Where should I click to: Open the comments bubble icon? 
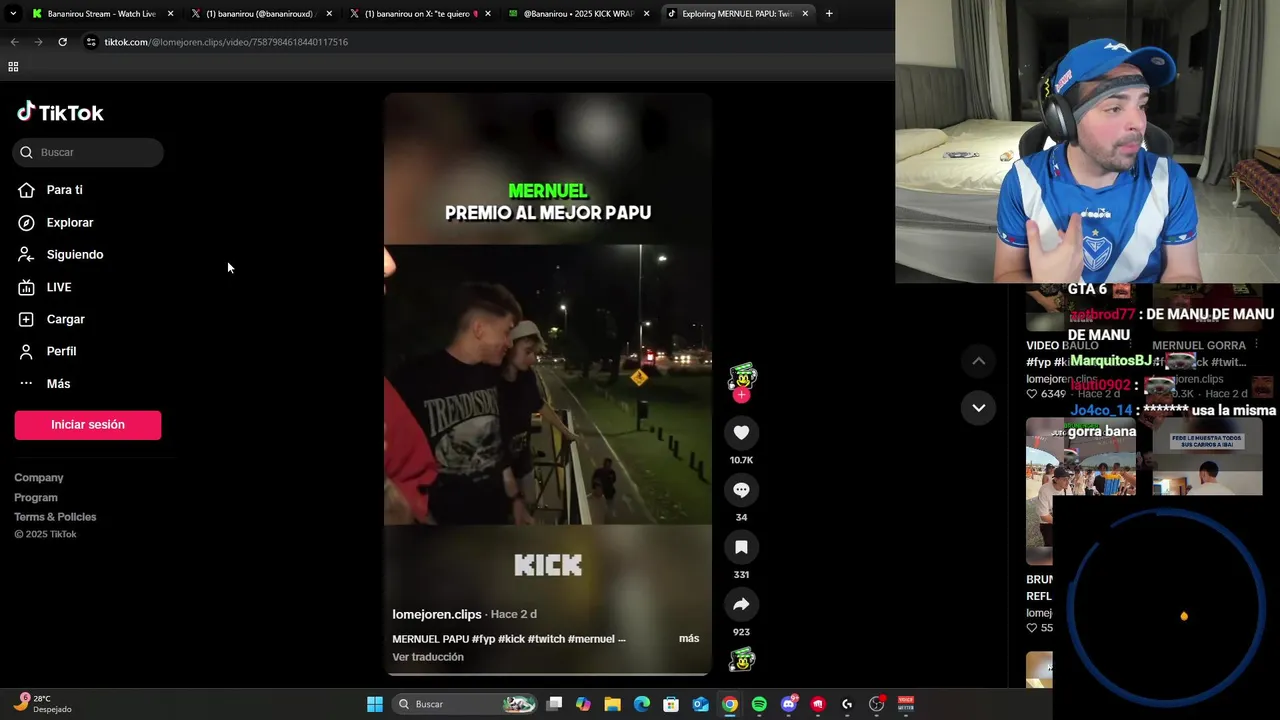[741, 490]
